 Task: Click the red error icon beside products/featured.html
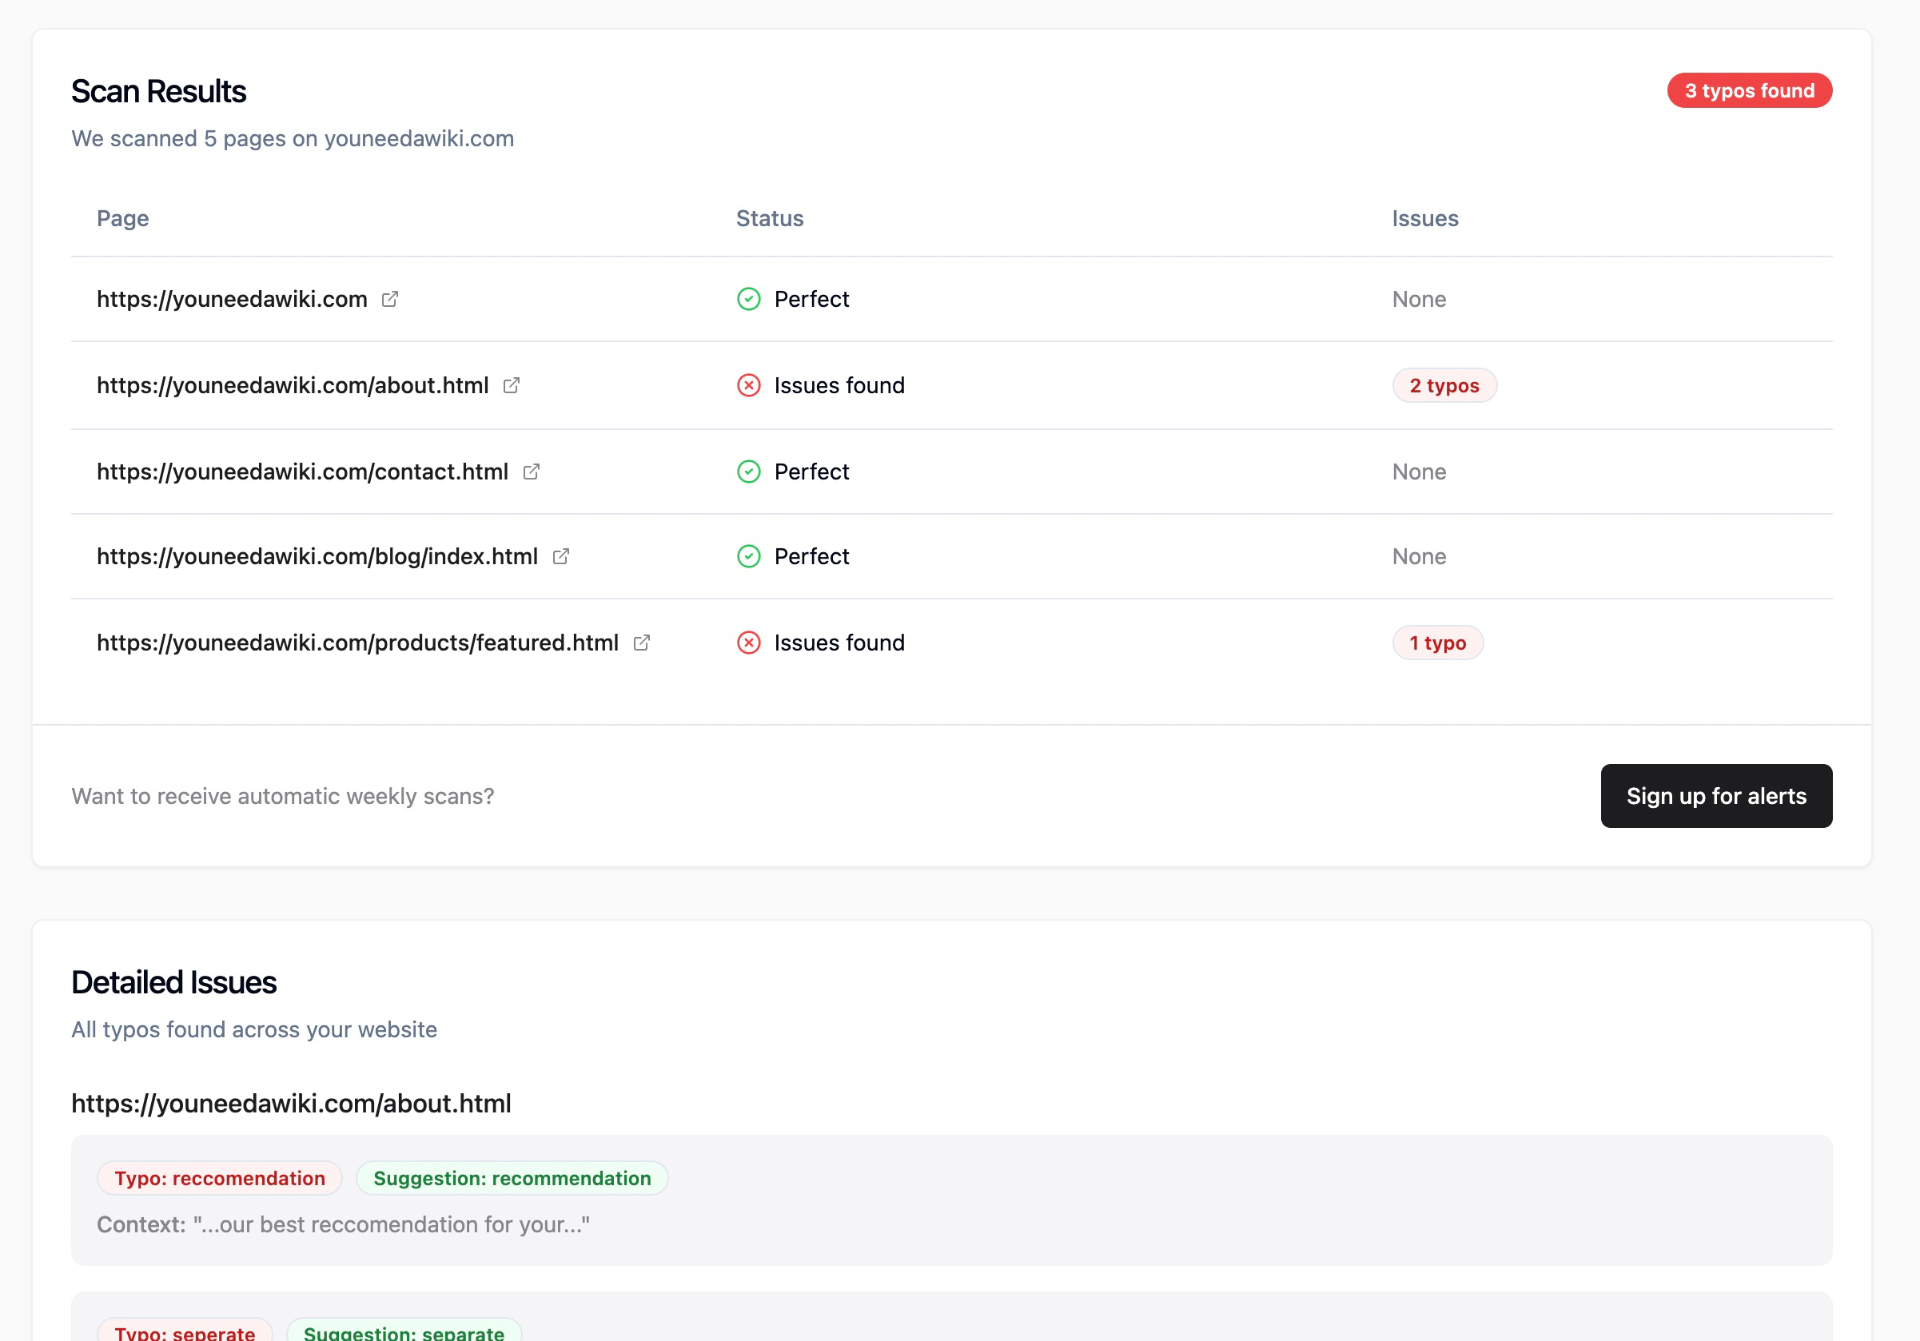749,643
